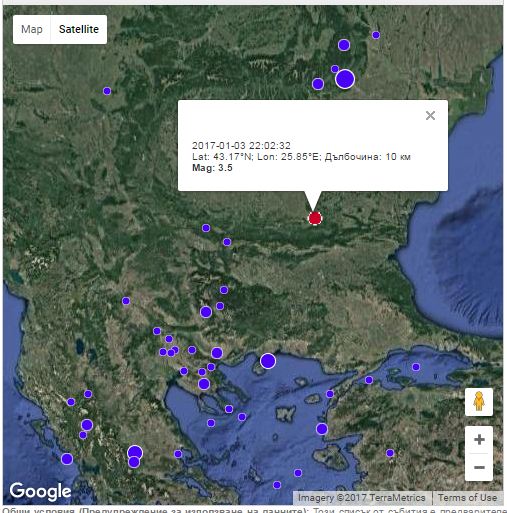Click the medium marker near Lesbos island
The width and height of the screenshot is (507, 513).
coord(321,429)
